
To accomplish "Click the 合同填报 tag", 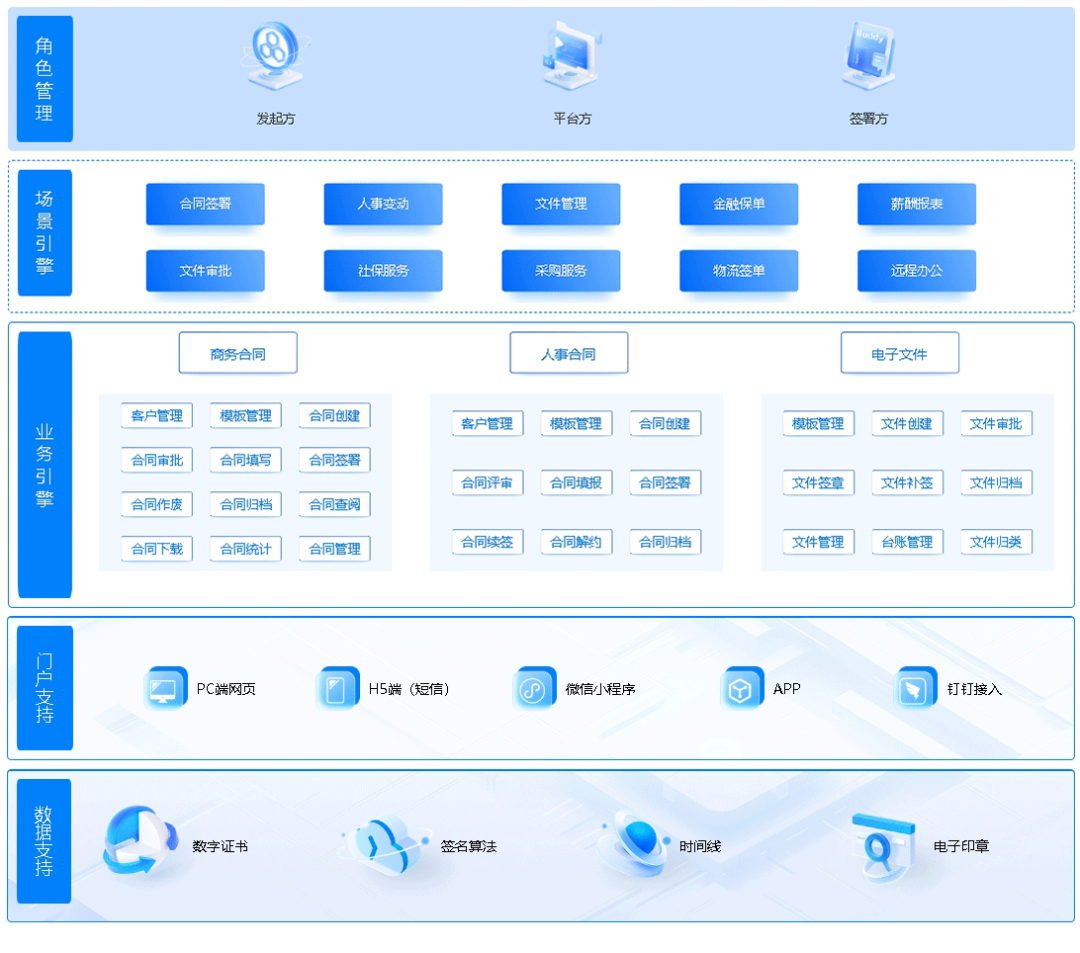I will [x=577, y=483].
